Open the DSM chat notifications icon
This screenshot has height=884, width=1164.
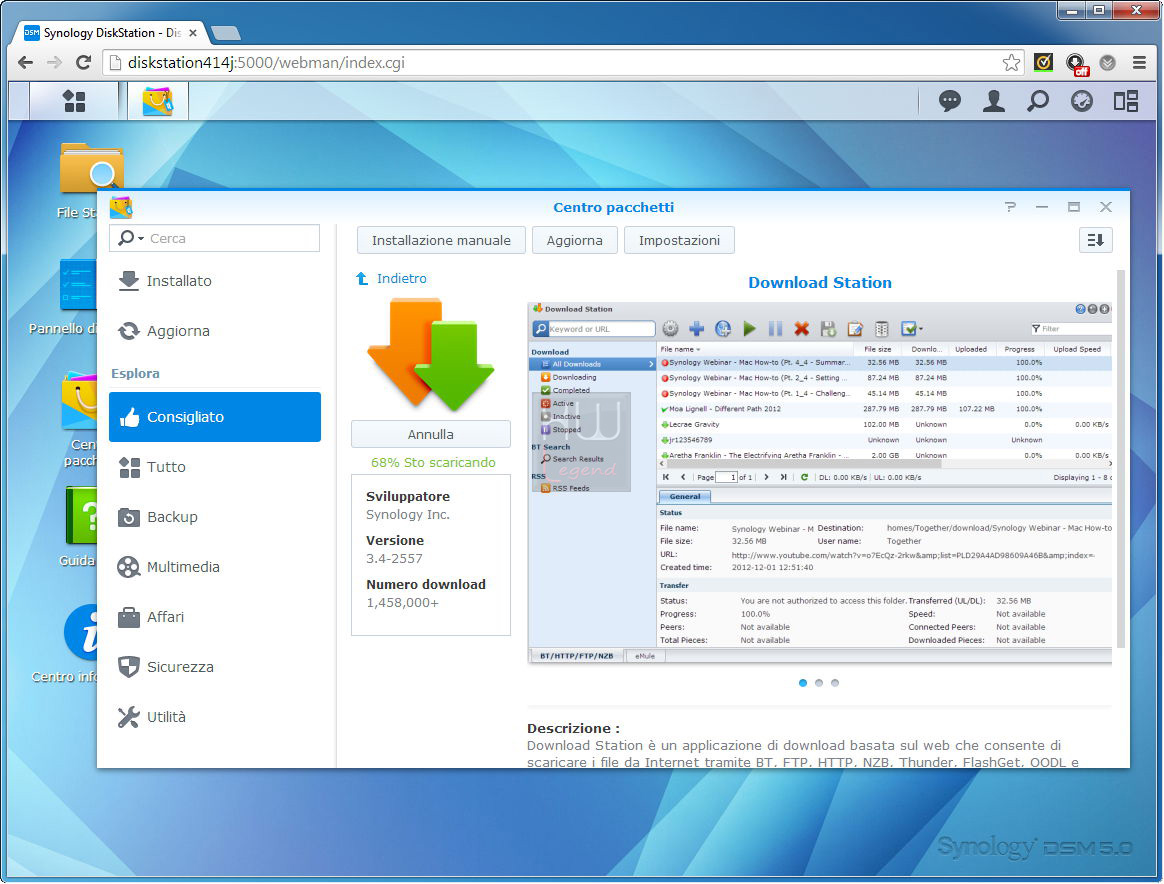click(949, 101)
